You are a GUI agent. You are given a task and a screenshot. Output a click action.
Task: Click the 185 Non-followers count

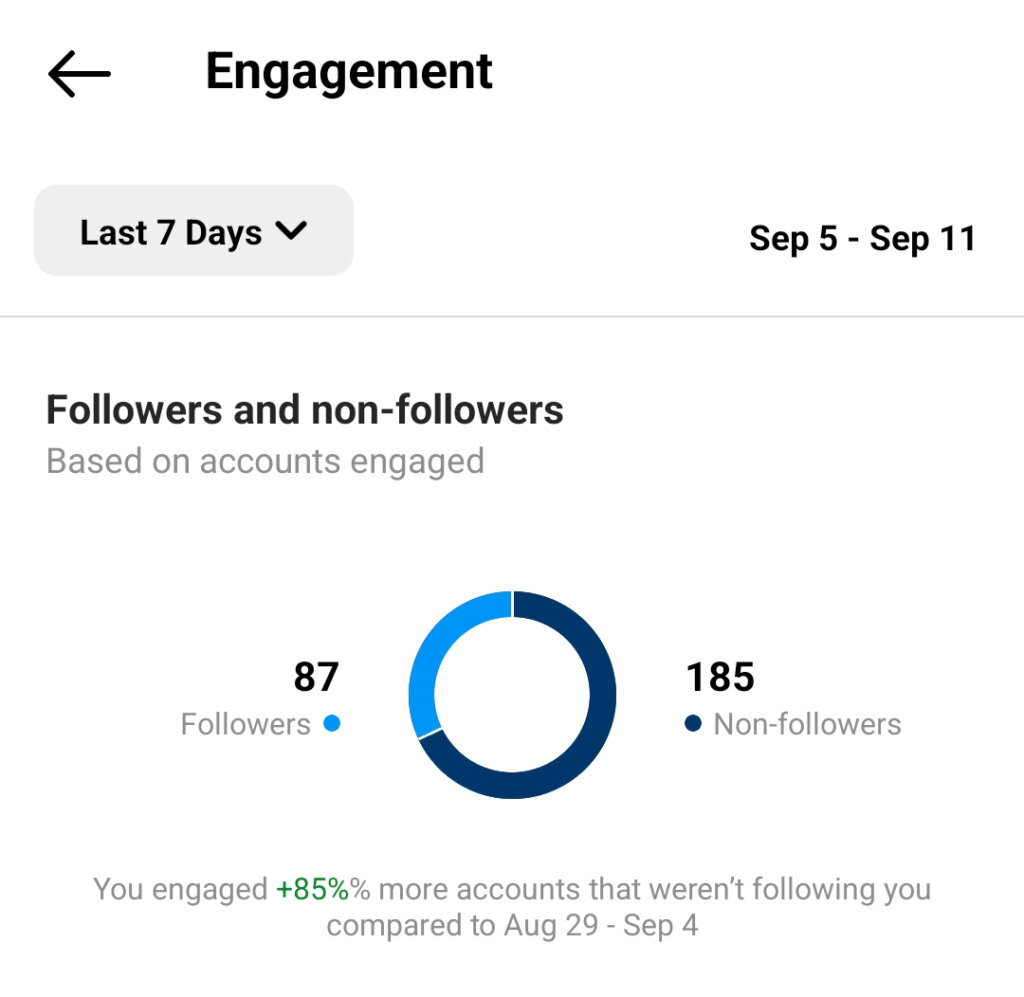(x=720, y=677)
